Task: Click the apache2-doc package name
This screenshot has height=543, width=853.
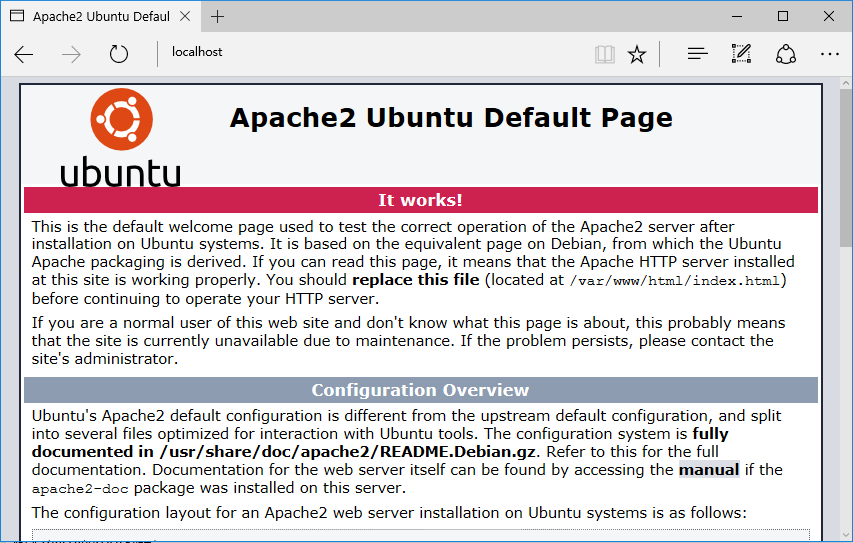Action: (80, 489)
